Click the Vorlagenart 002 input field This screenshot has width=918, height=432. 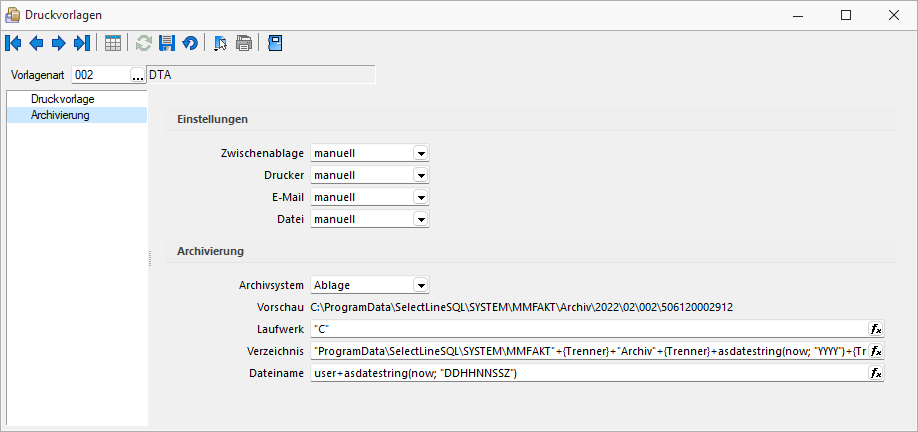click(x=101, y=75)
